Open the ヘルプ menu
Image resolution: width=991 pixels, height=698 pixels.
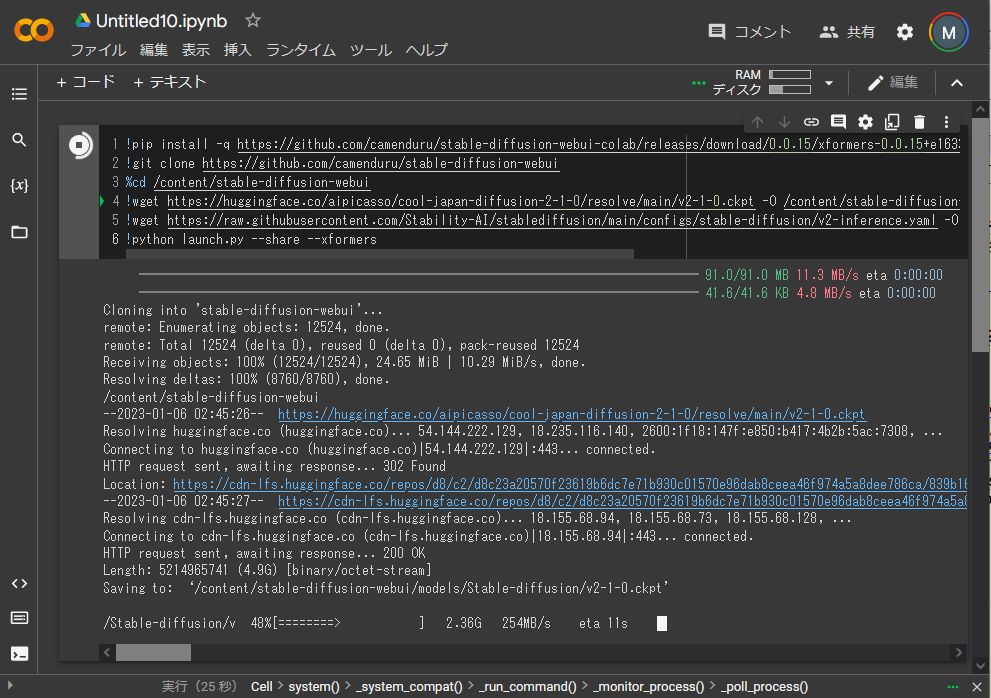427,50
